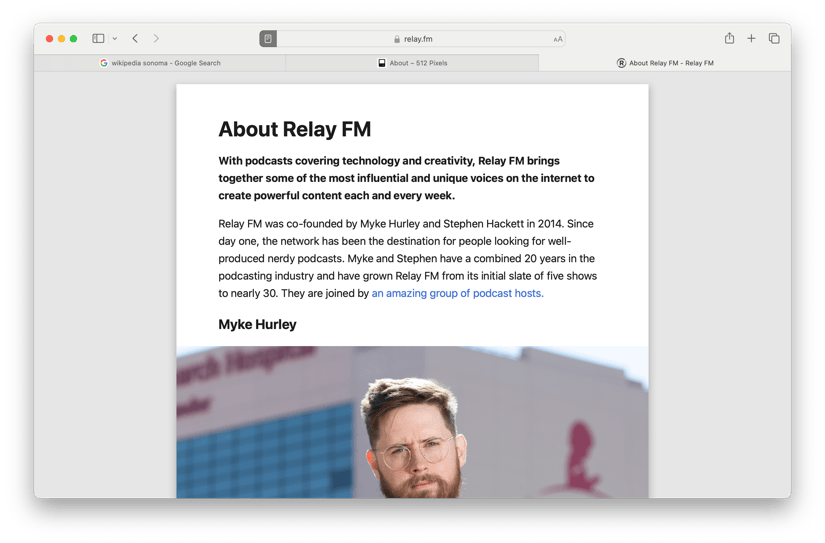Select the About Relay FM tab
Screen dimensions: 825x543
pyautogui.click(x=665, y=63)
